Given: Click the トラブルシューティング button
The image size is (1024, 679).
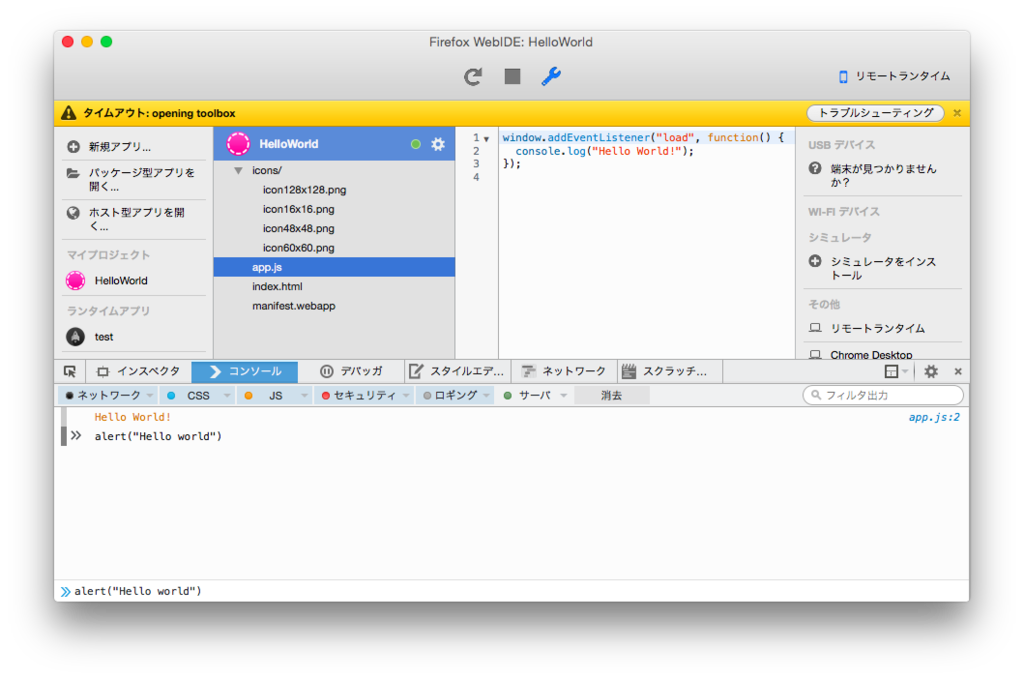Looking at the screenshot, I should [875, 113].
